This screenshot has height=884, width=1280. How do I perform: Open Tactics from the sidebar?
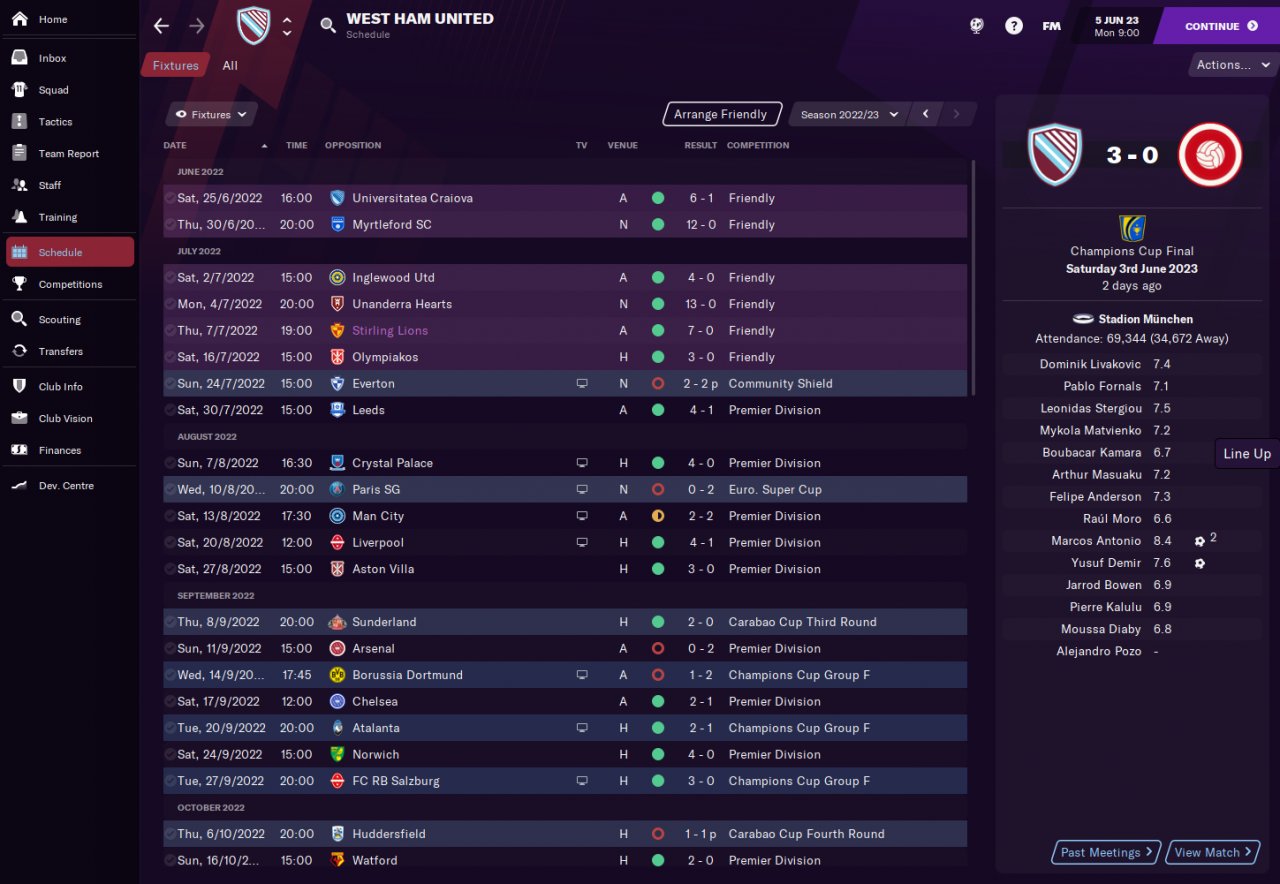55,122
